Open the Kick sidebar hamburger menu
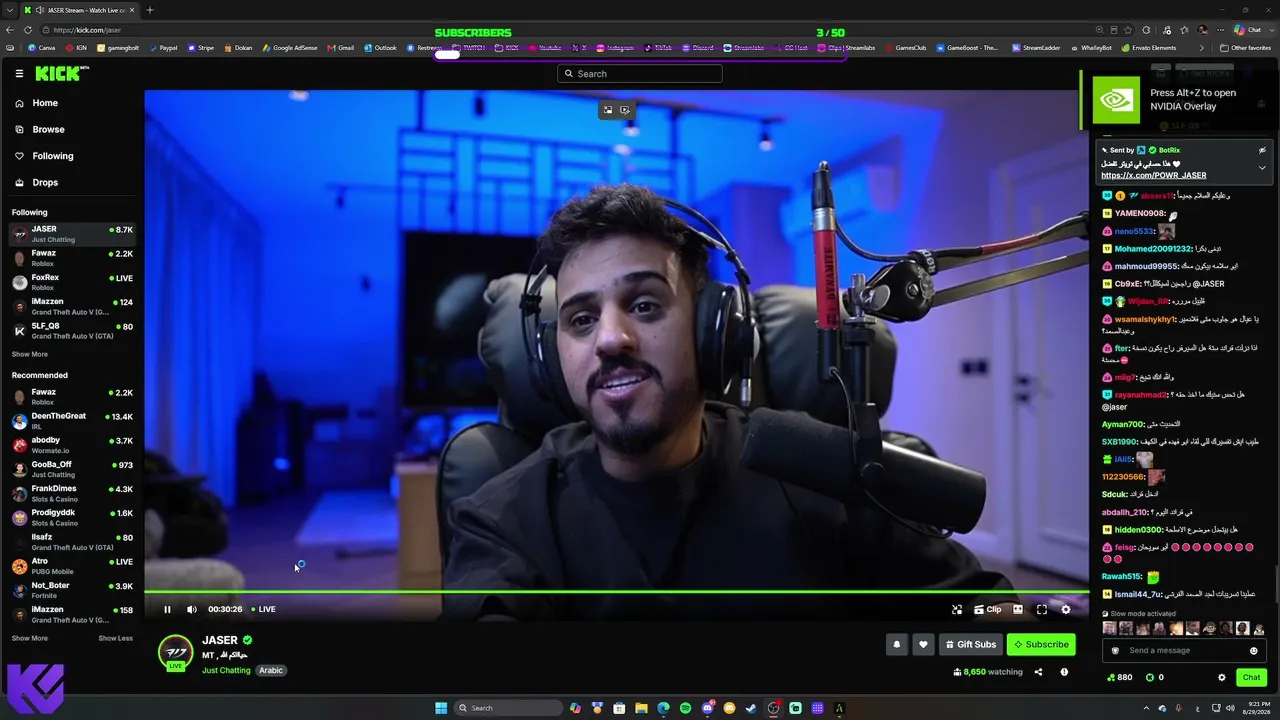This screenshot has width=1280, height=720. (19, 73)
